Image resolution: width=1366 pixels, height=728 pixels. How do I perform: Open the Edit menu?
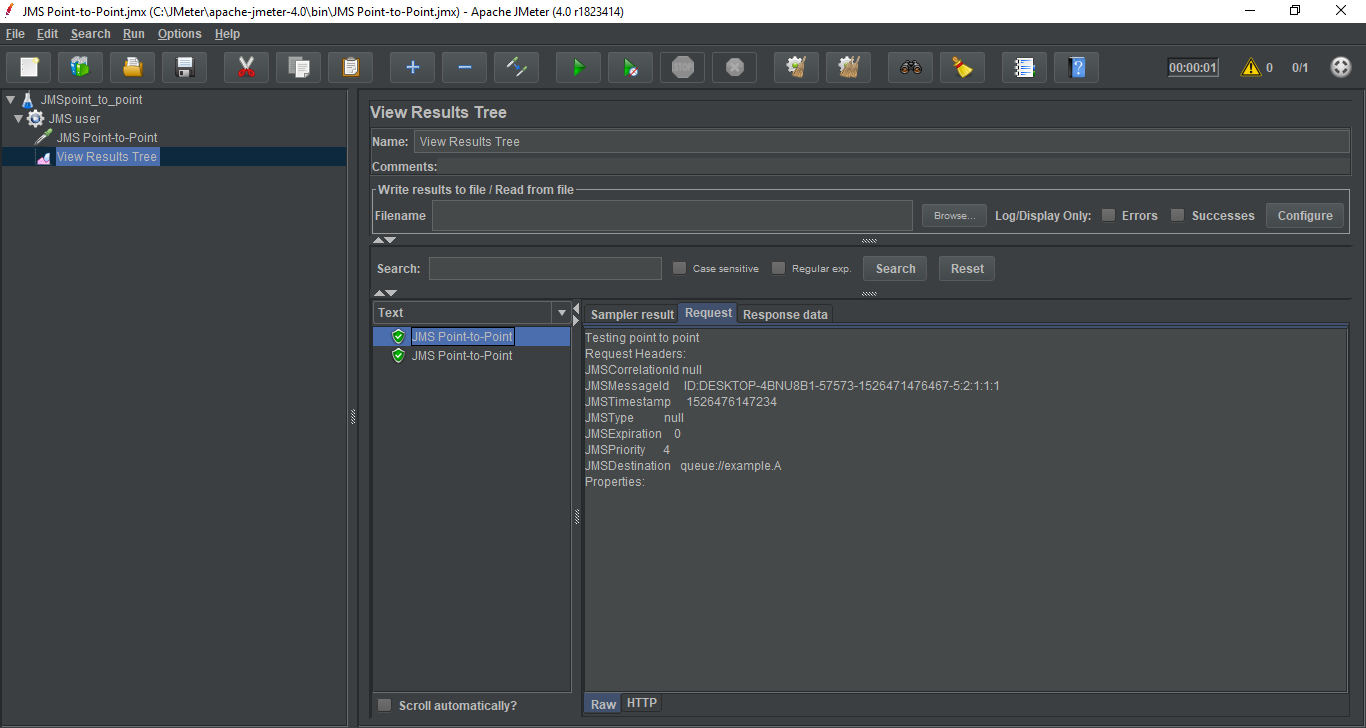tap(47, 34)
